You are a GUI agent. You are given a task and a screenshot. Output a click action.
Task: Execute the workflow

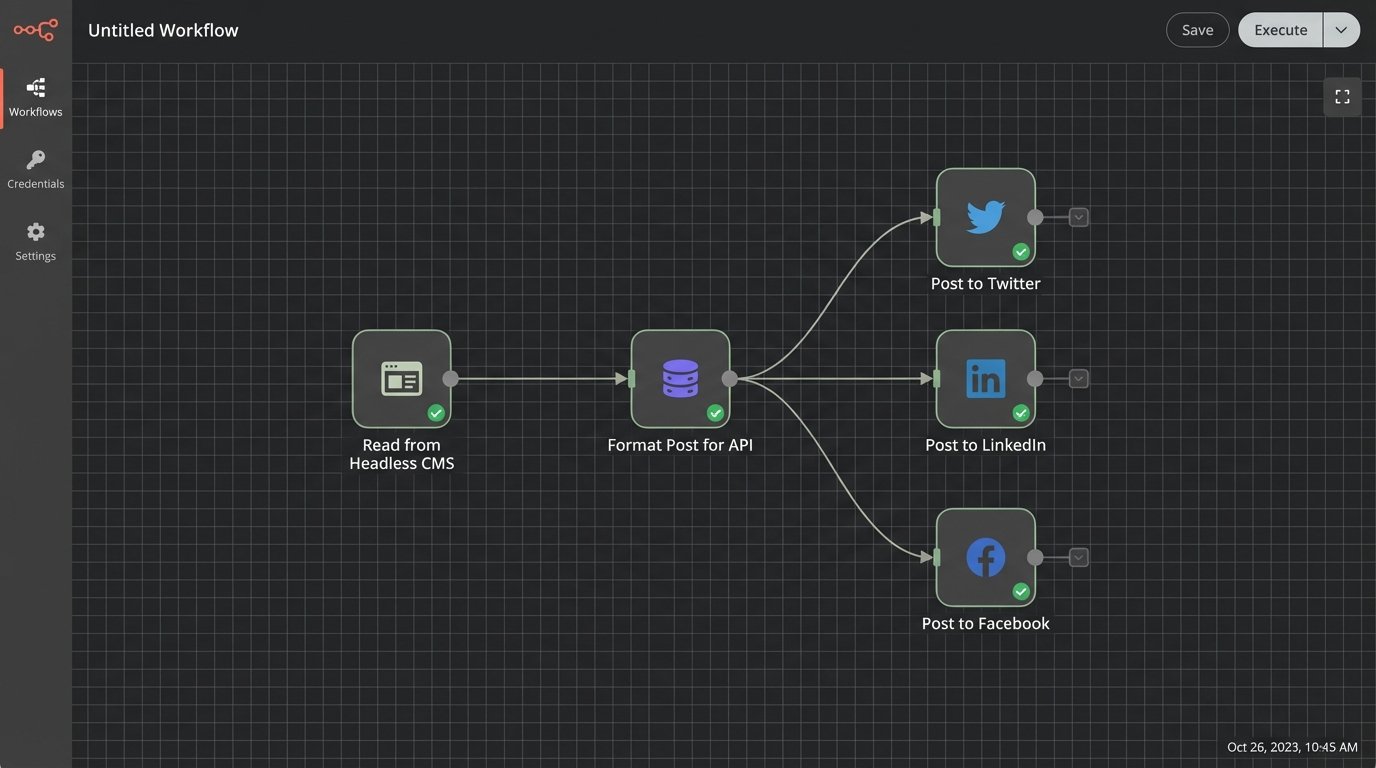point(1280,29)
